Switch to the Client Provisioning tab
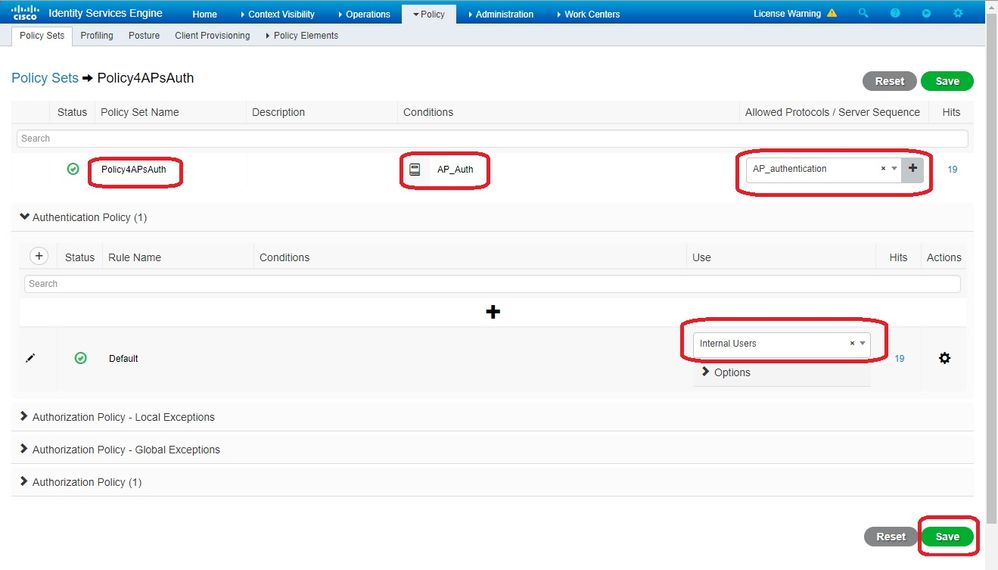 pyautogui.click(x=213, y=36)
